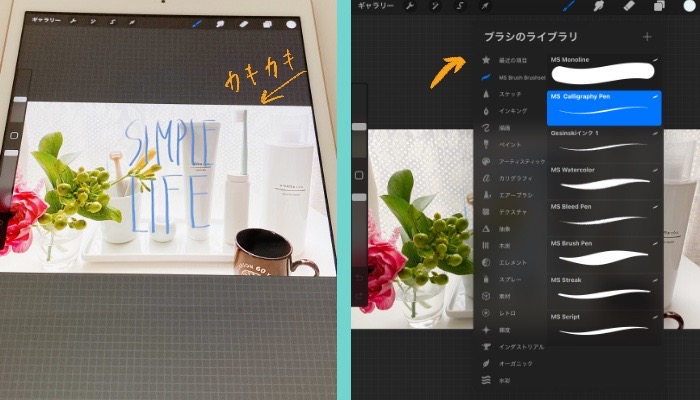Click opacity slider handle on left iPad sidebar
The image size is (700, 400).
tap(11, 153)
